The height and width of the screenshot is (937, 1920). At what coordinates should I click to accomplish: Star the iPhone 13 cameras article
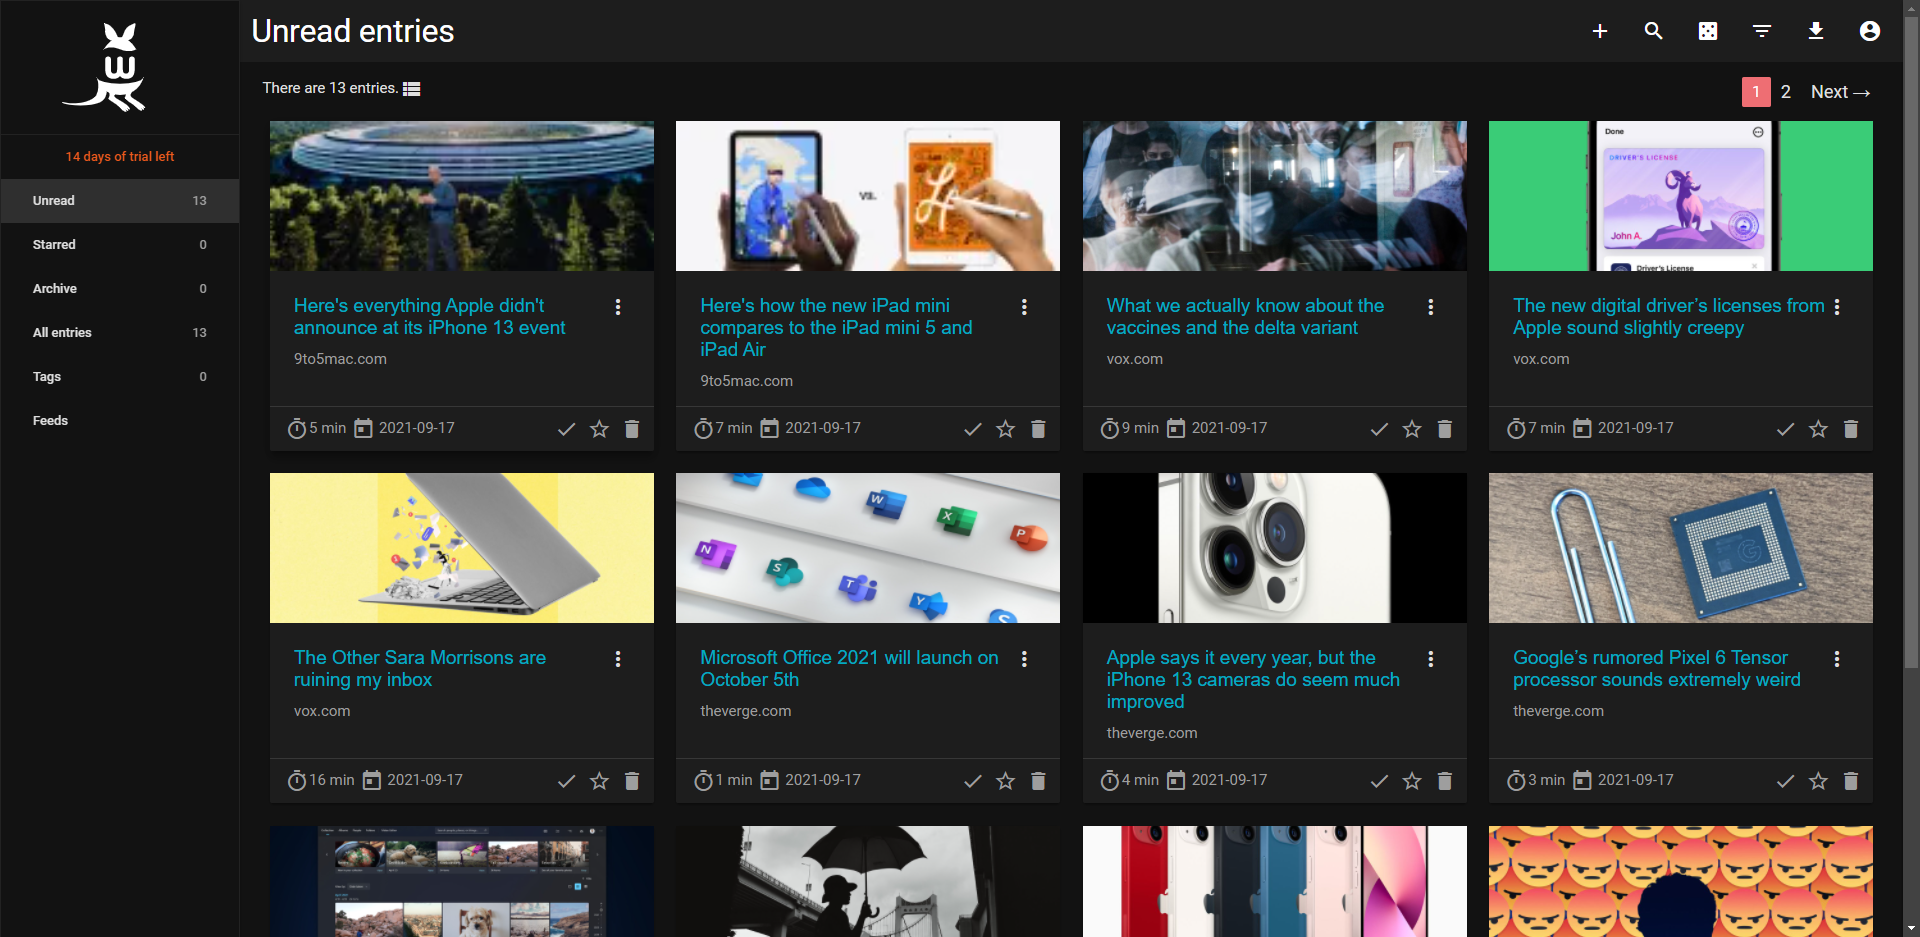coord(1412,781)
